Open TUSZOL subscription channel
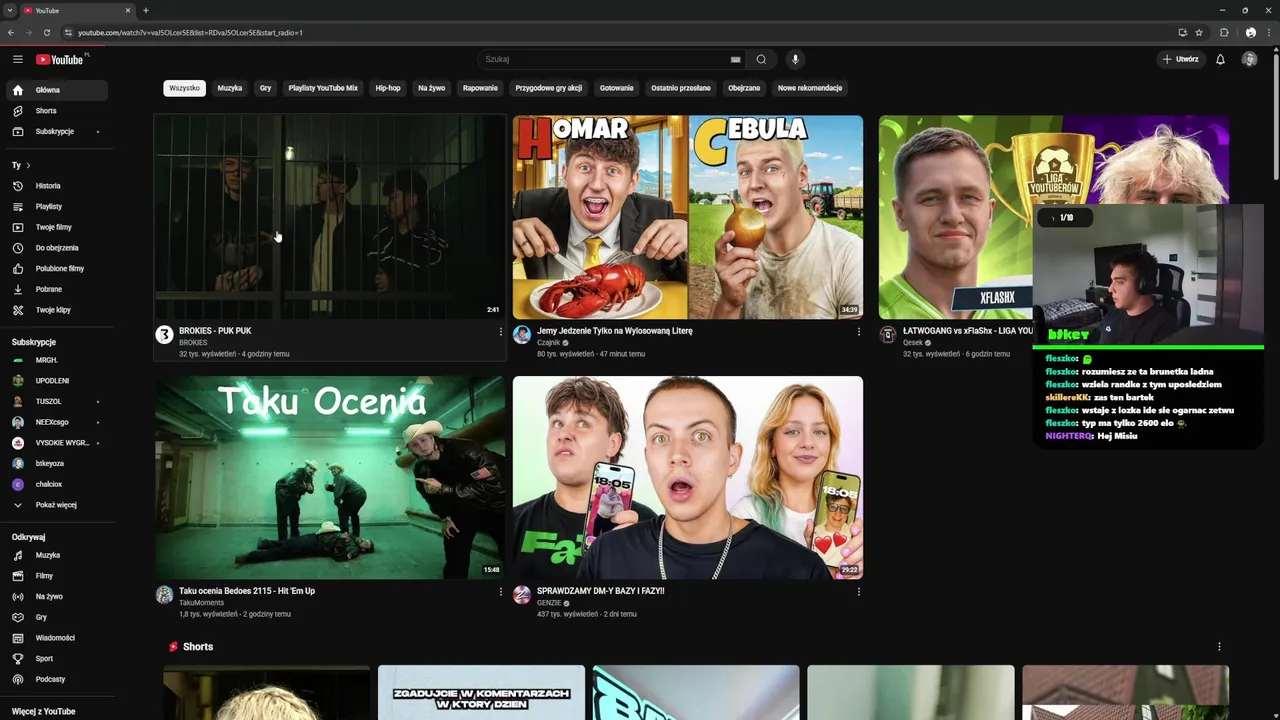 pos(57,401)
